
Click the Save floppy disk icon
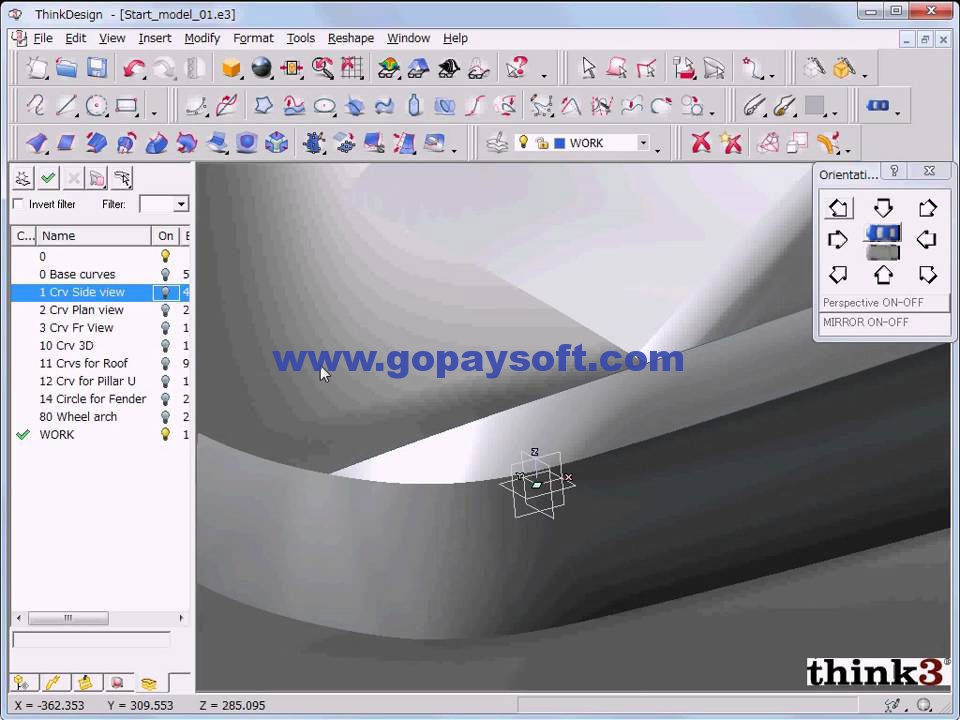pos(97,67)
